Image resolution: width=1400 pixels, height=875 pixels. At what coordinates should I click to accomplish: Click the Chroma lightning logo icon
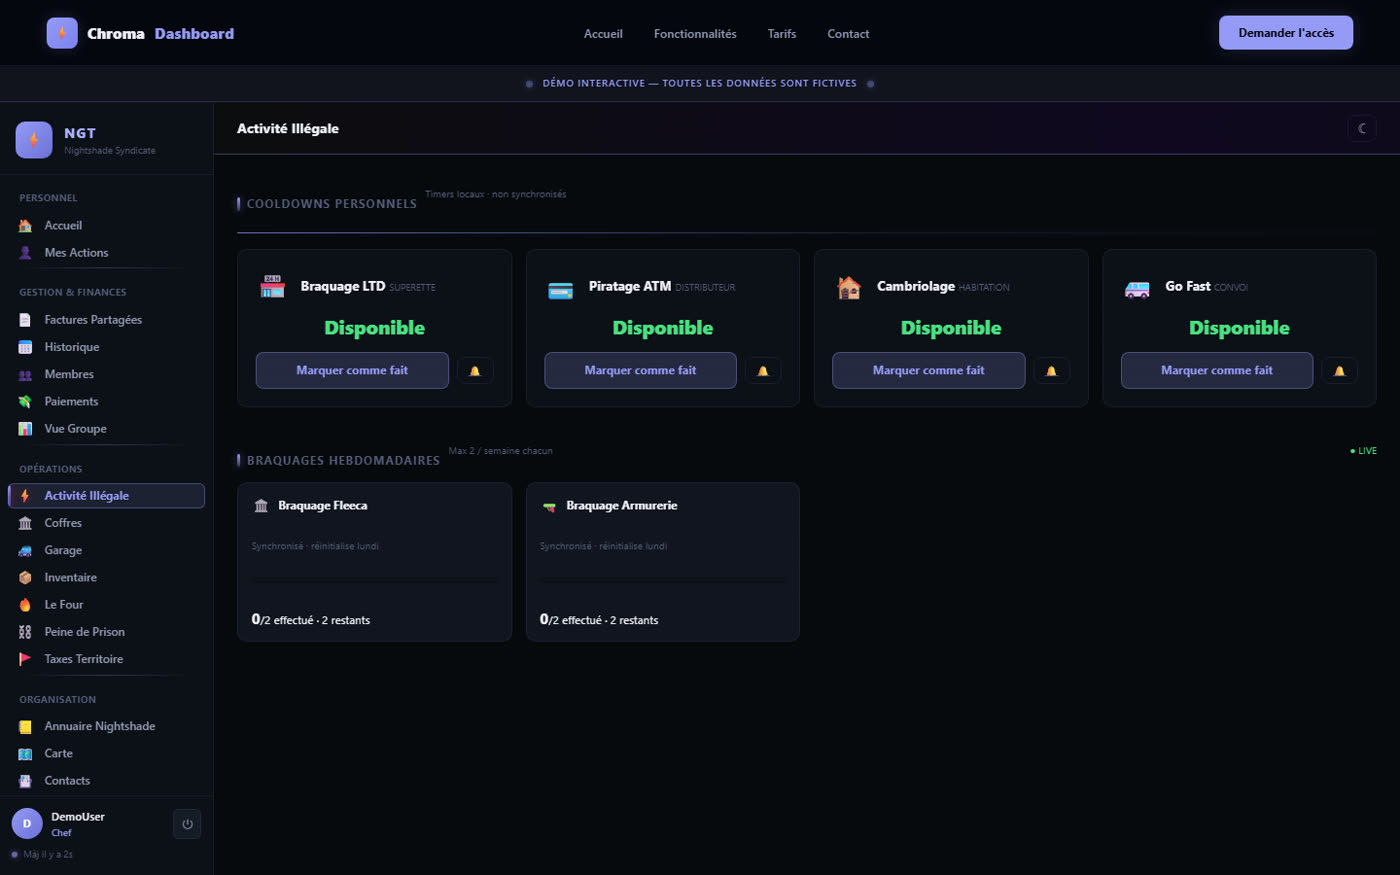tap(62, 33)
